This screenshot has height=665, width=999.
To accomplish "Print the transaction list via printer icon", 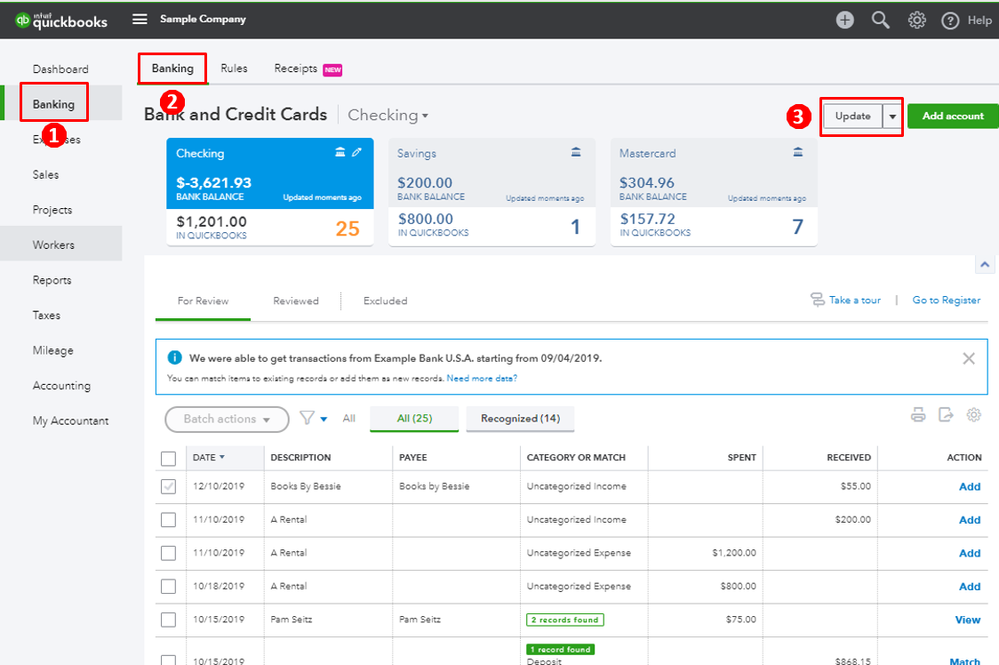I will coord(918,415).
